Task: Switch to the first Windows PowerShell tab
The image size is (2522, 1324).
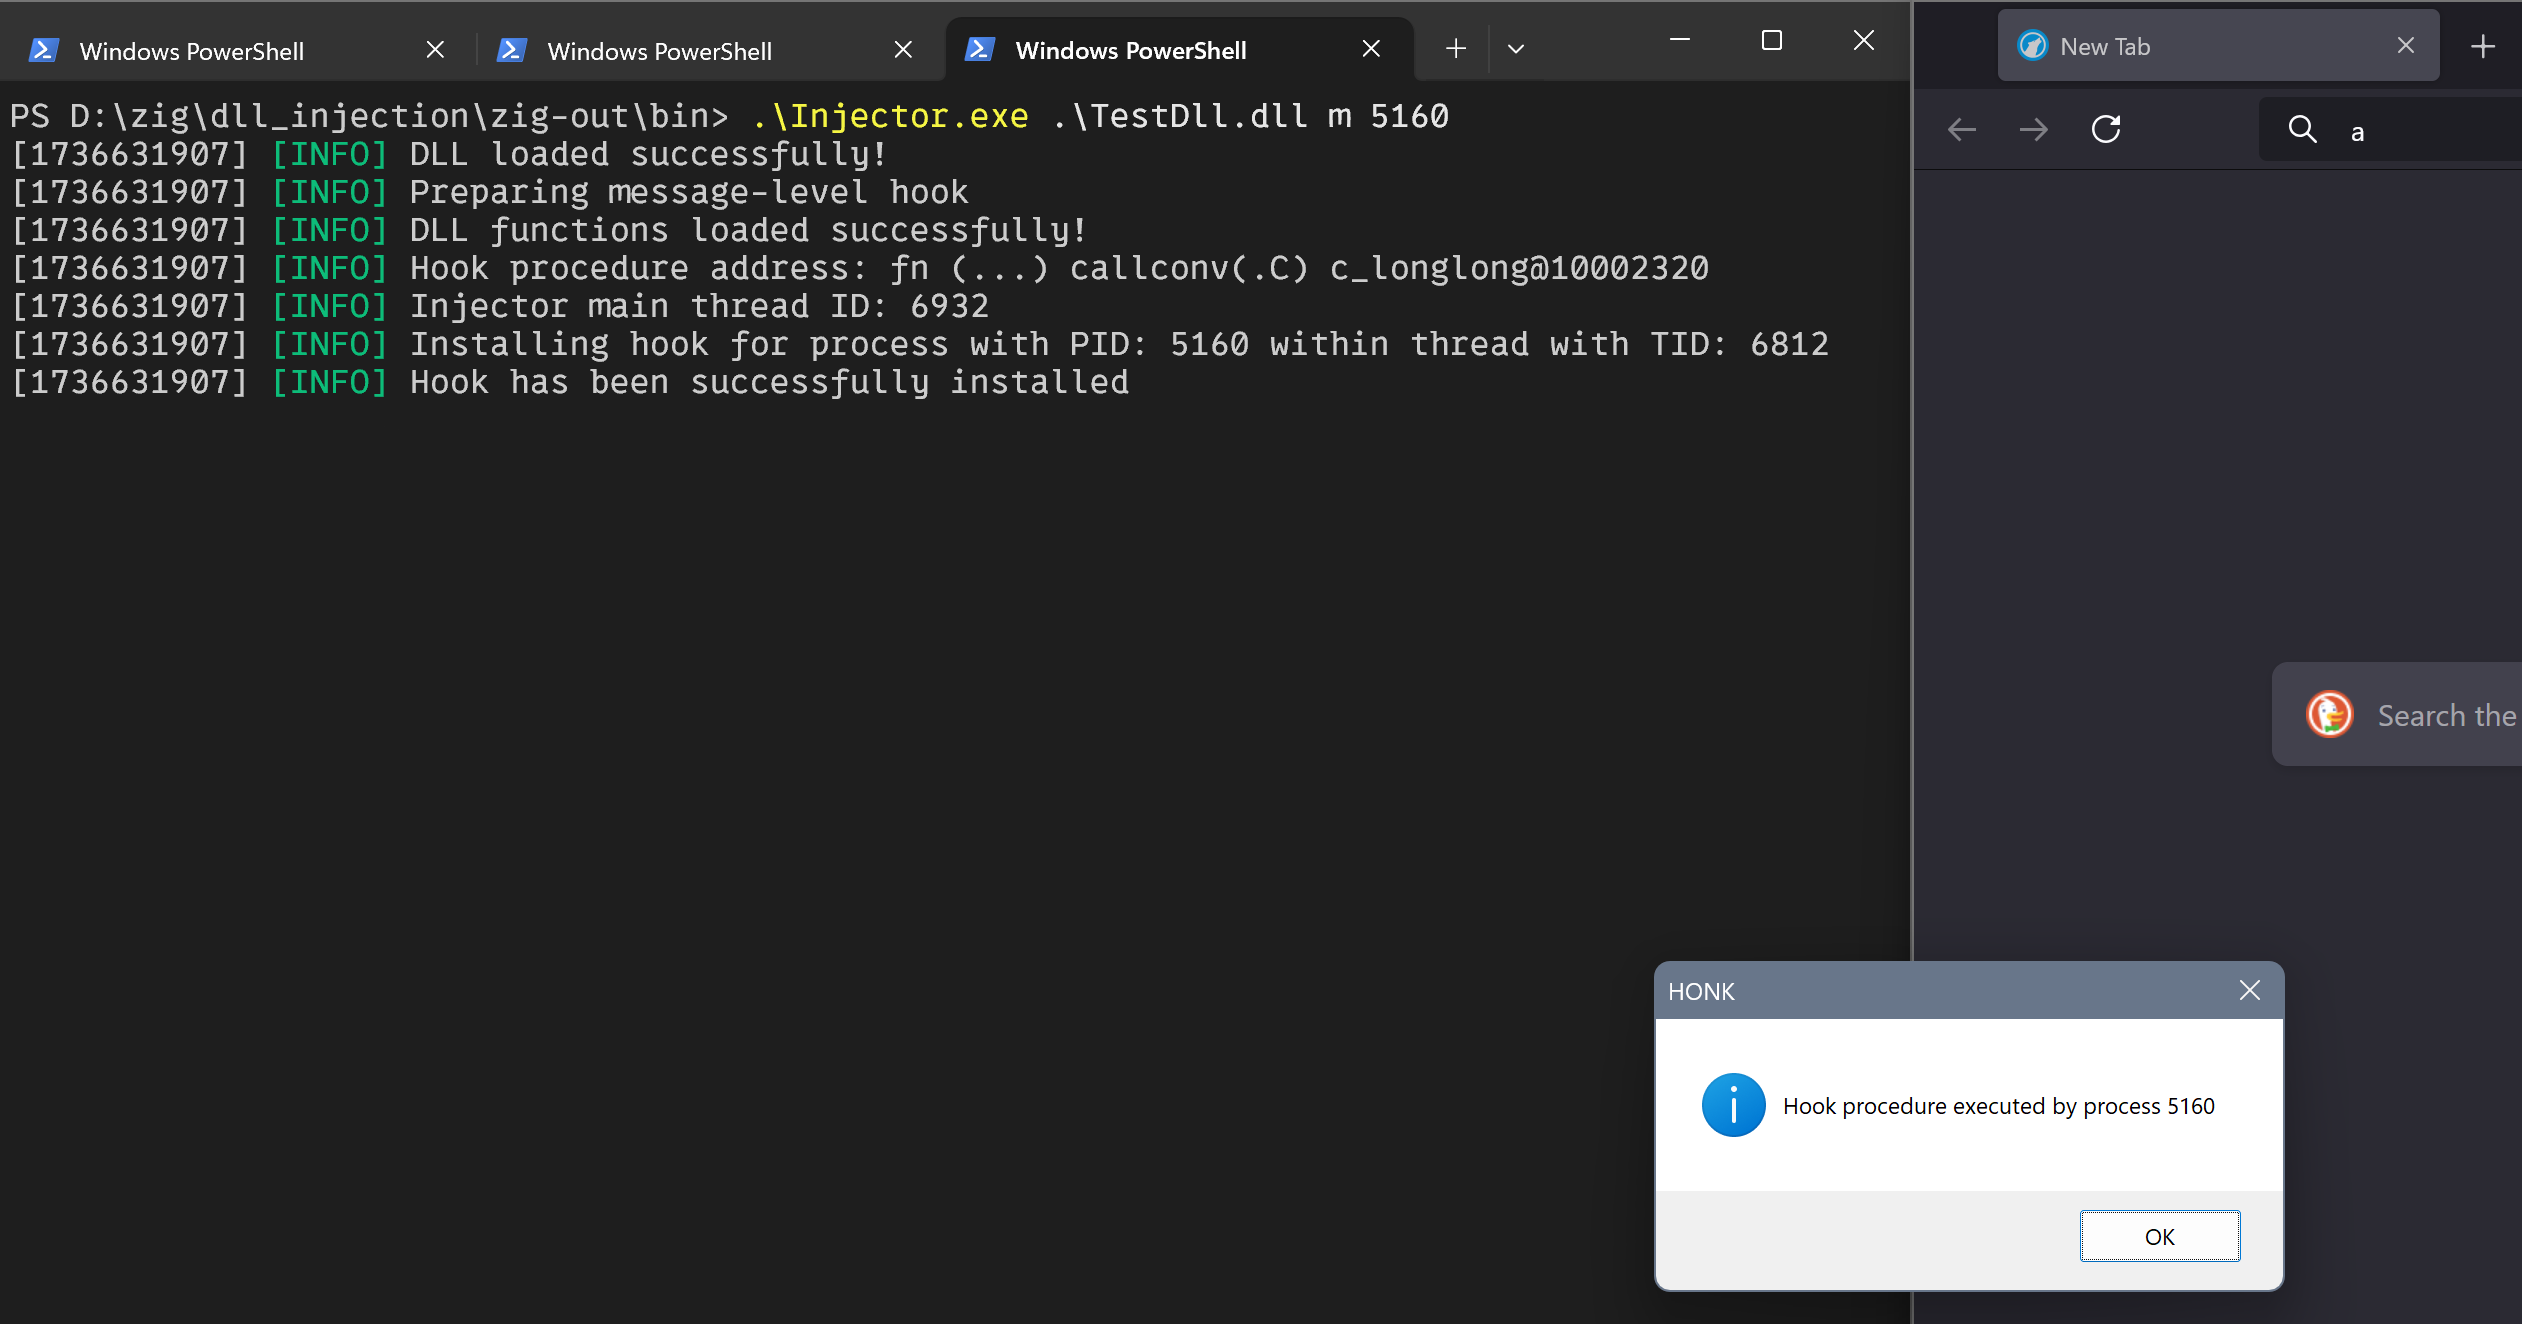Action: click(236, 50)
